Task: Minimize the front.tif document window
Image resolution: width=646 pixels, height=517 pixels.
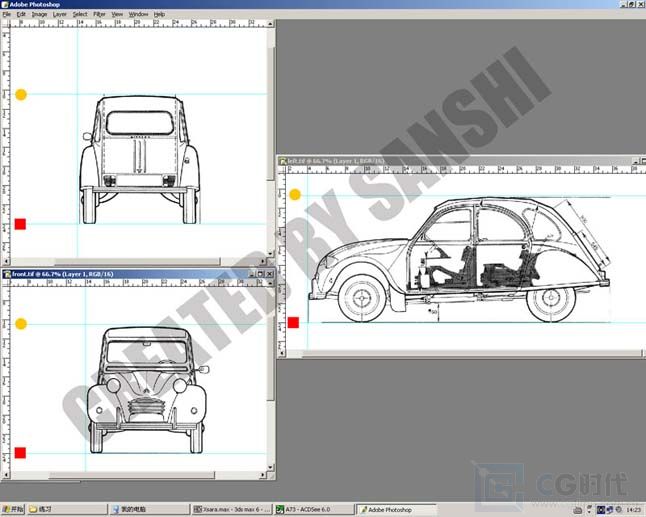Action: tap(252, 274)
